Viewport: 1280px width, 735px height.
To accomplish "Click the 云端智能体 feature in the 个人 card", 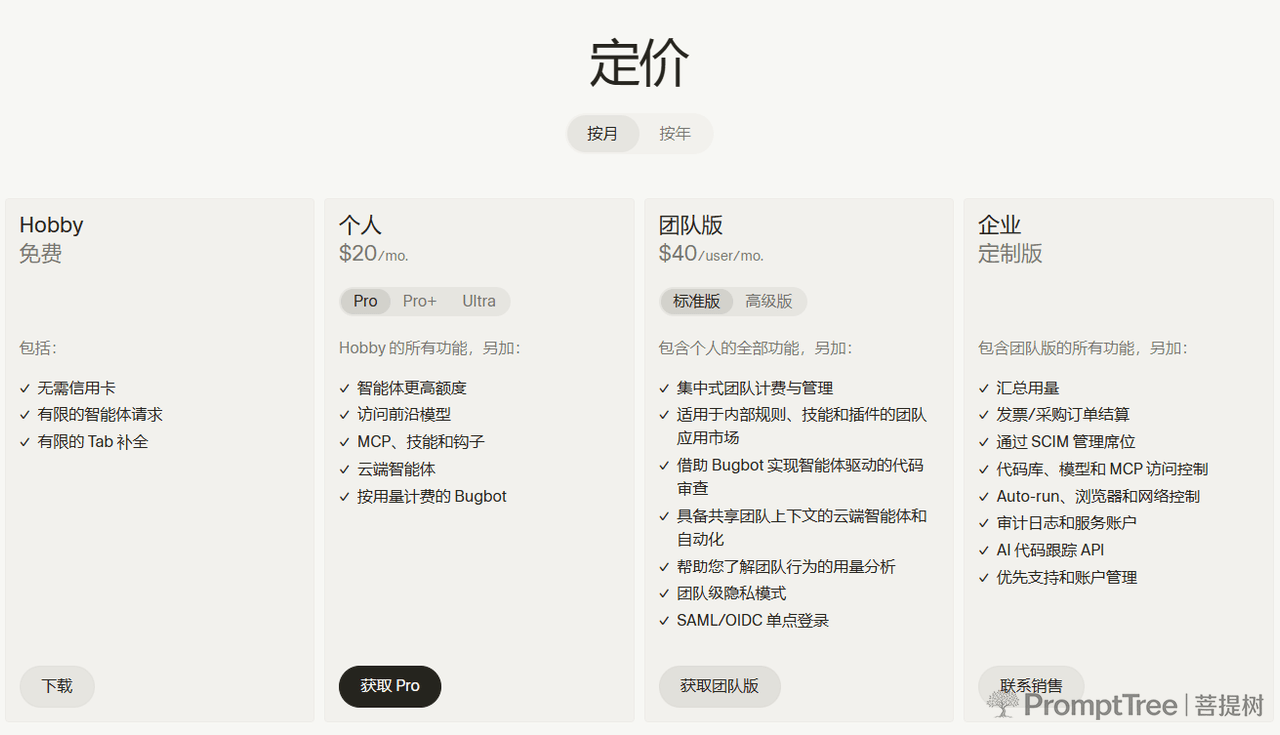I will pos(396,469).
